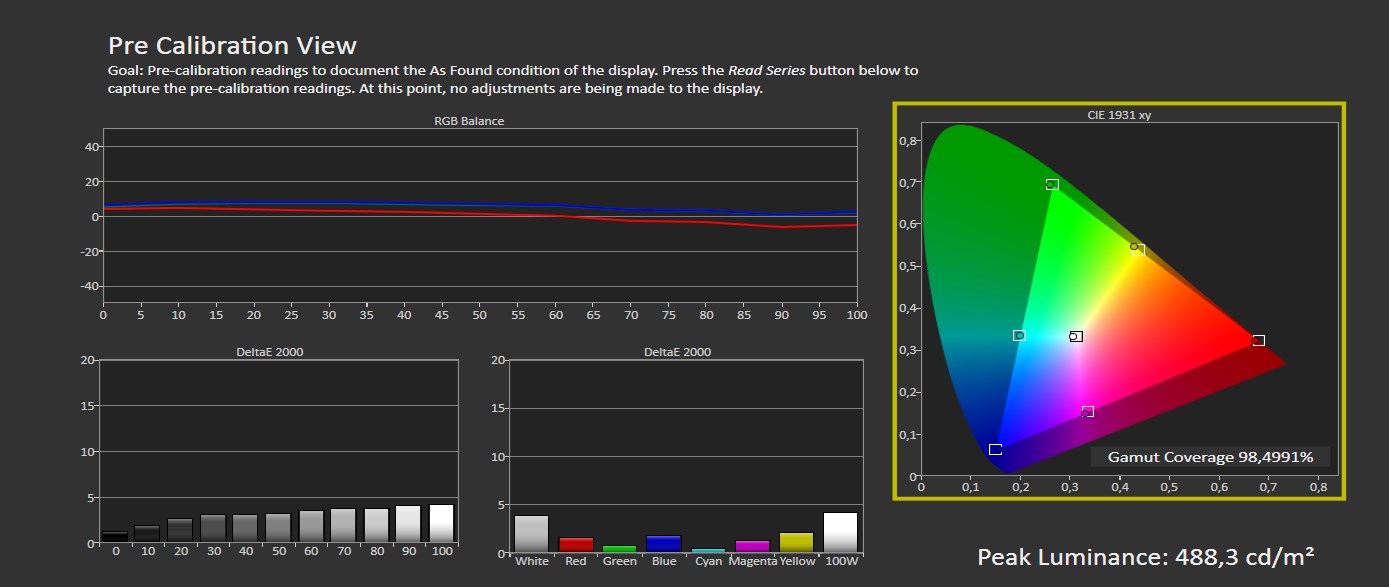Screen dimensions: 1389x587
Task: Select the White bar in the color DeltaE chart
Action: point(531,534)
